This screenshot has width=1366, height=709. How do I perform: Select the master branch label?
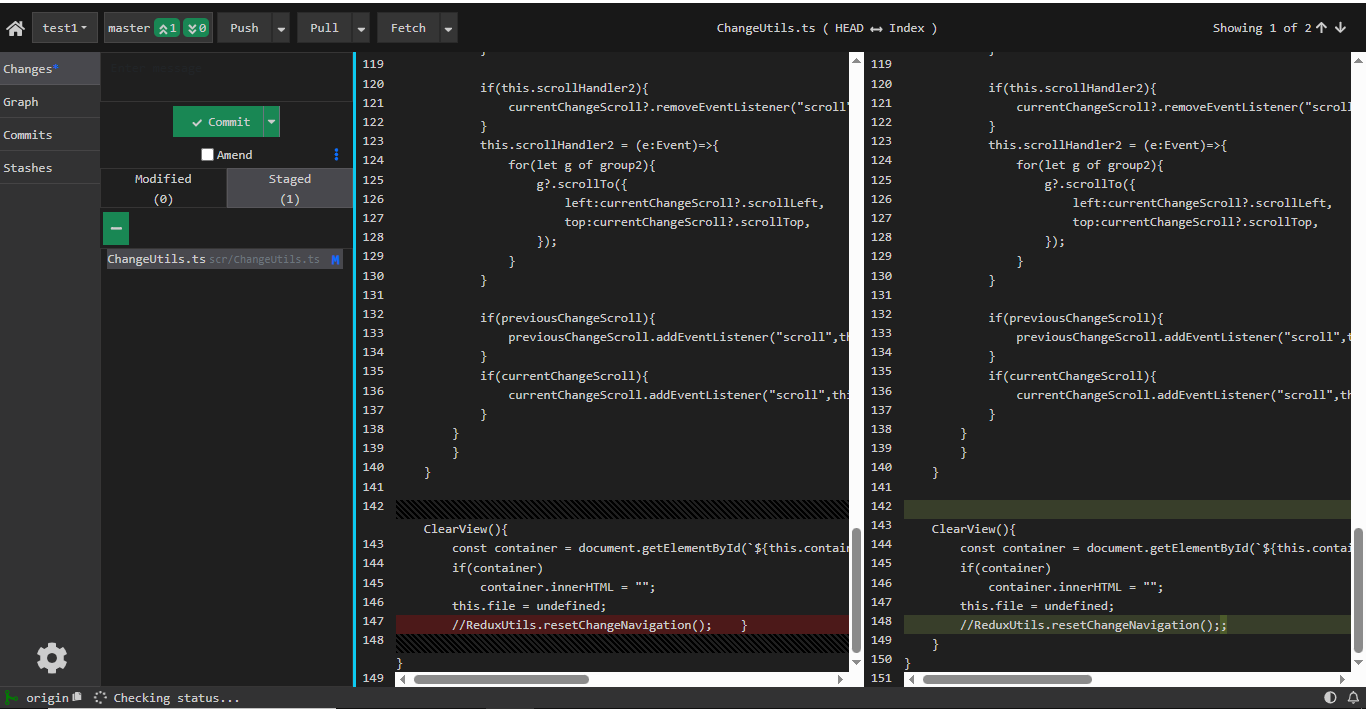(x=129, y=28)
